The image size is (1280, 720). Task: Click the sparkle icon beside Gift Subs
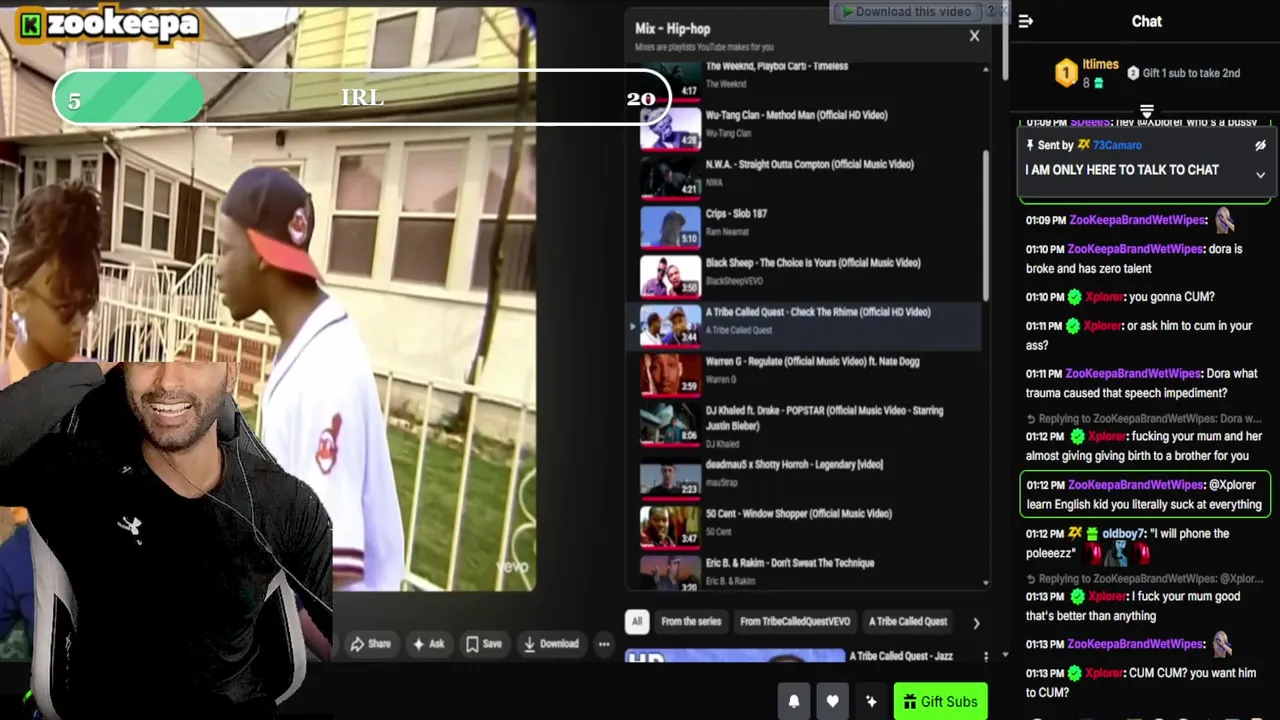[871, 702]
